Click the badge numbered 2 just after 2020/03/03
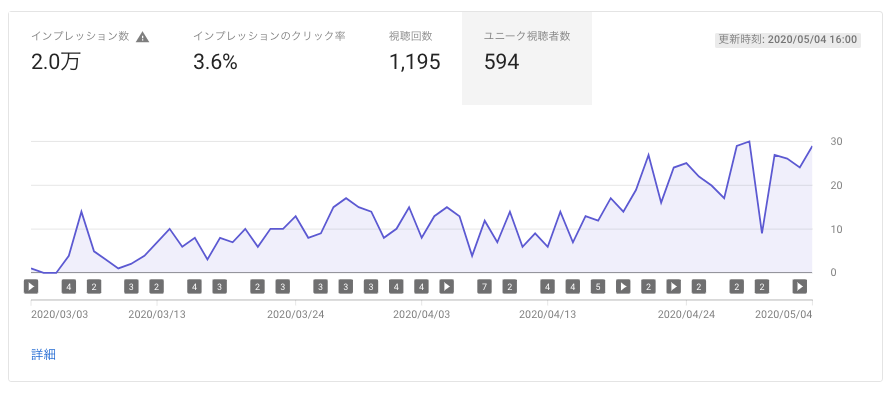 click(x=94, y=286)
